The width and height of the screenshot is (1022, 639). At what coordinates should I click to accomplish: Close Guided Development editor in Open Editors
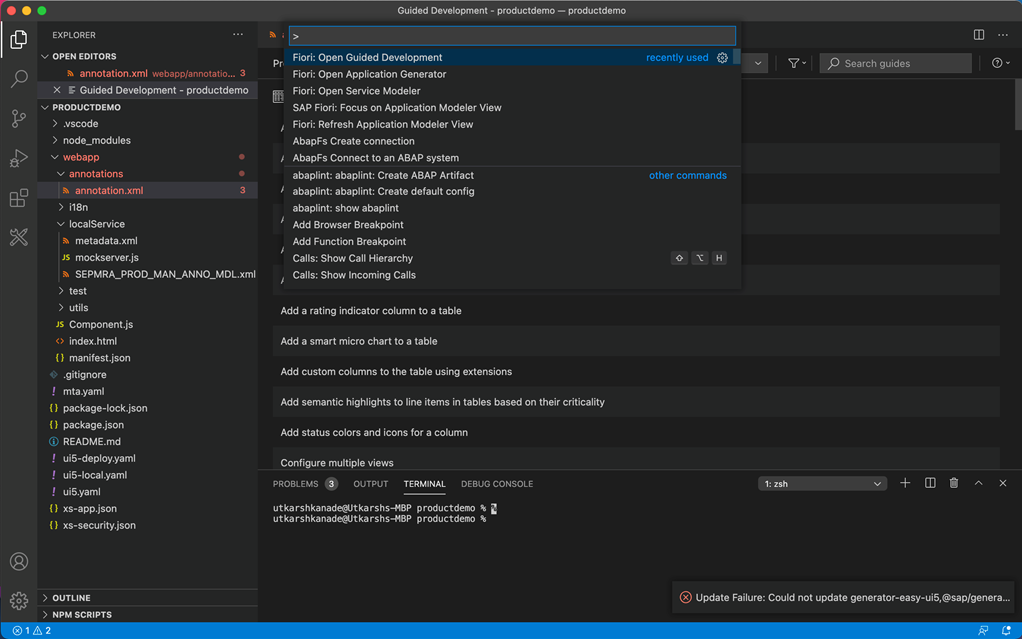[57, 90]
